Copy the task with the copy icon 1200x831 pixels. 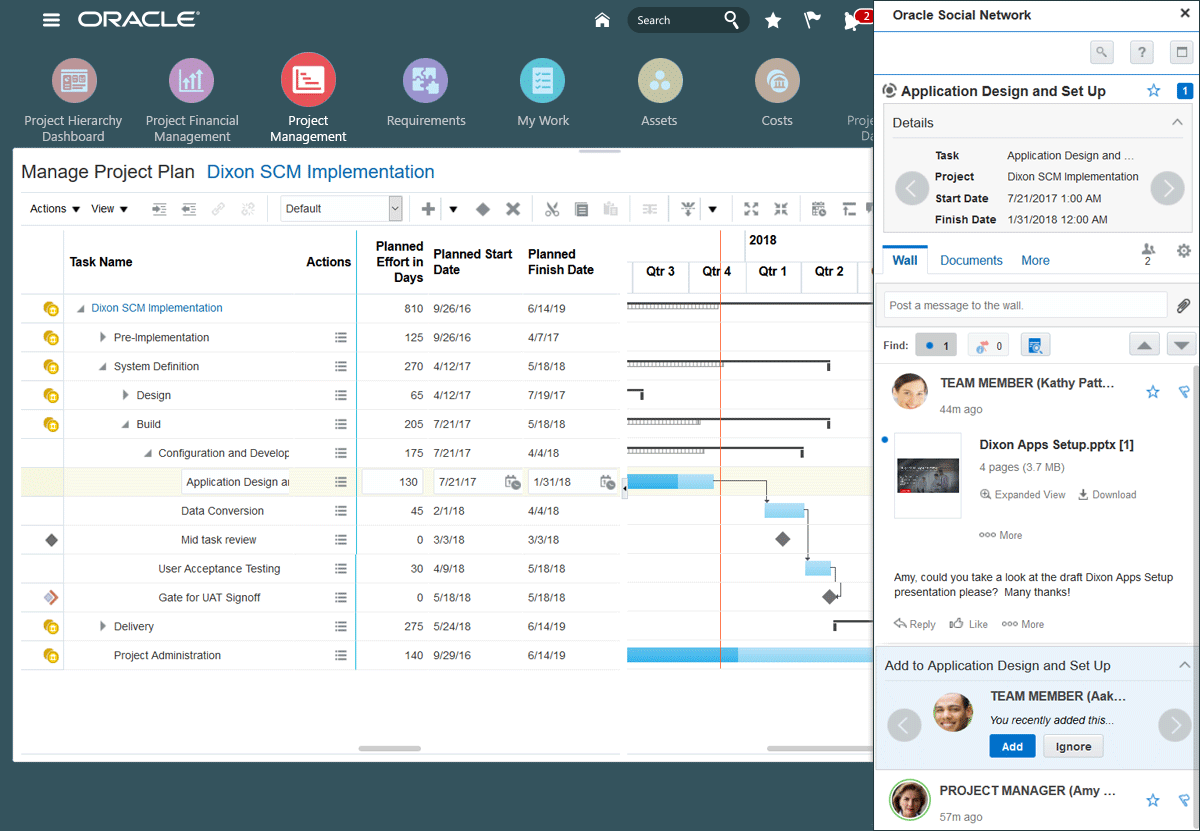(583, 209)
